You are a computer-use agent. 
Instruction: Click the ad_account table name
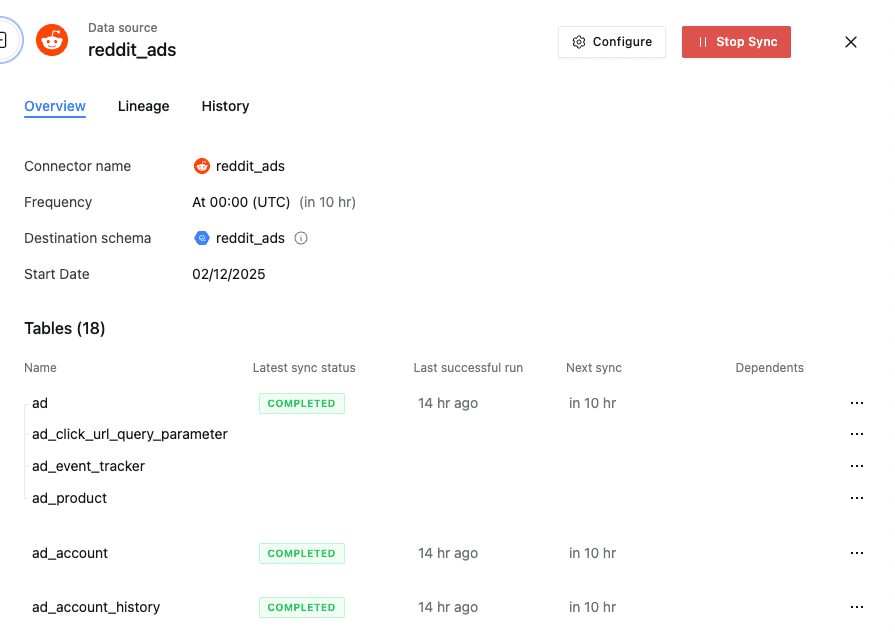70,553
